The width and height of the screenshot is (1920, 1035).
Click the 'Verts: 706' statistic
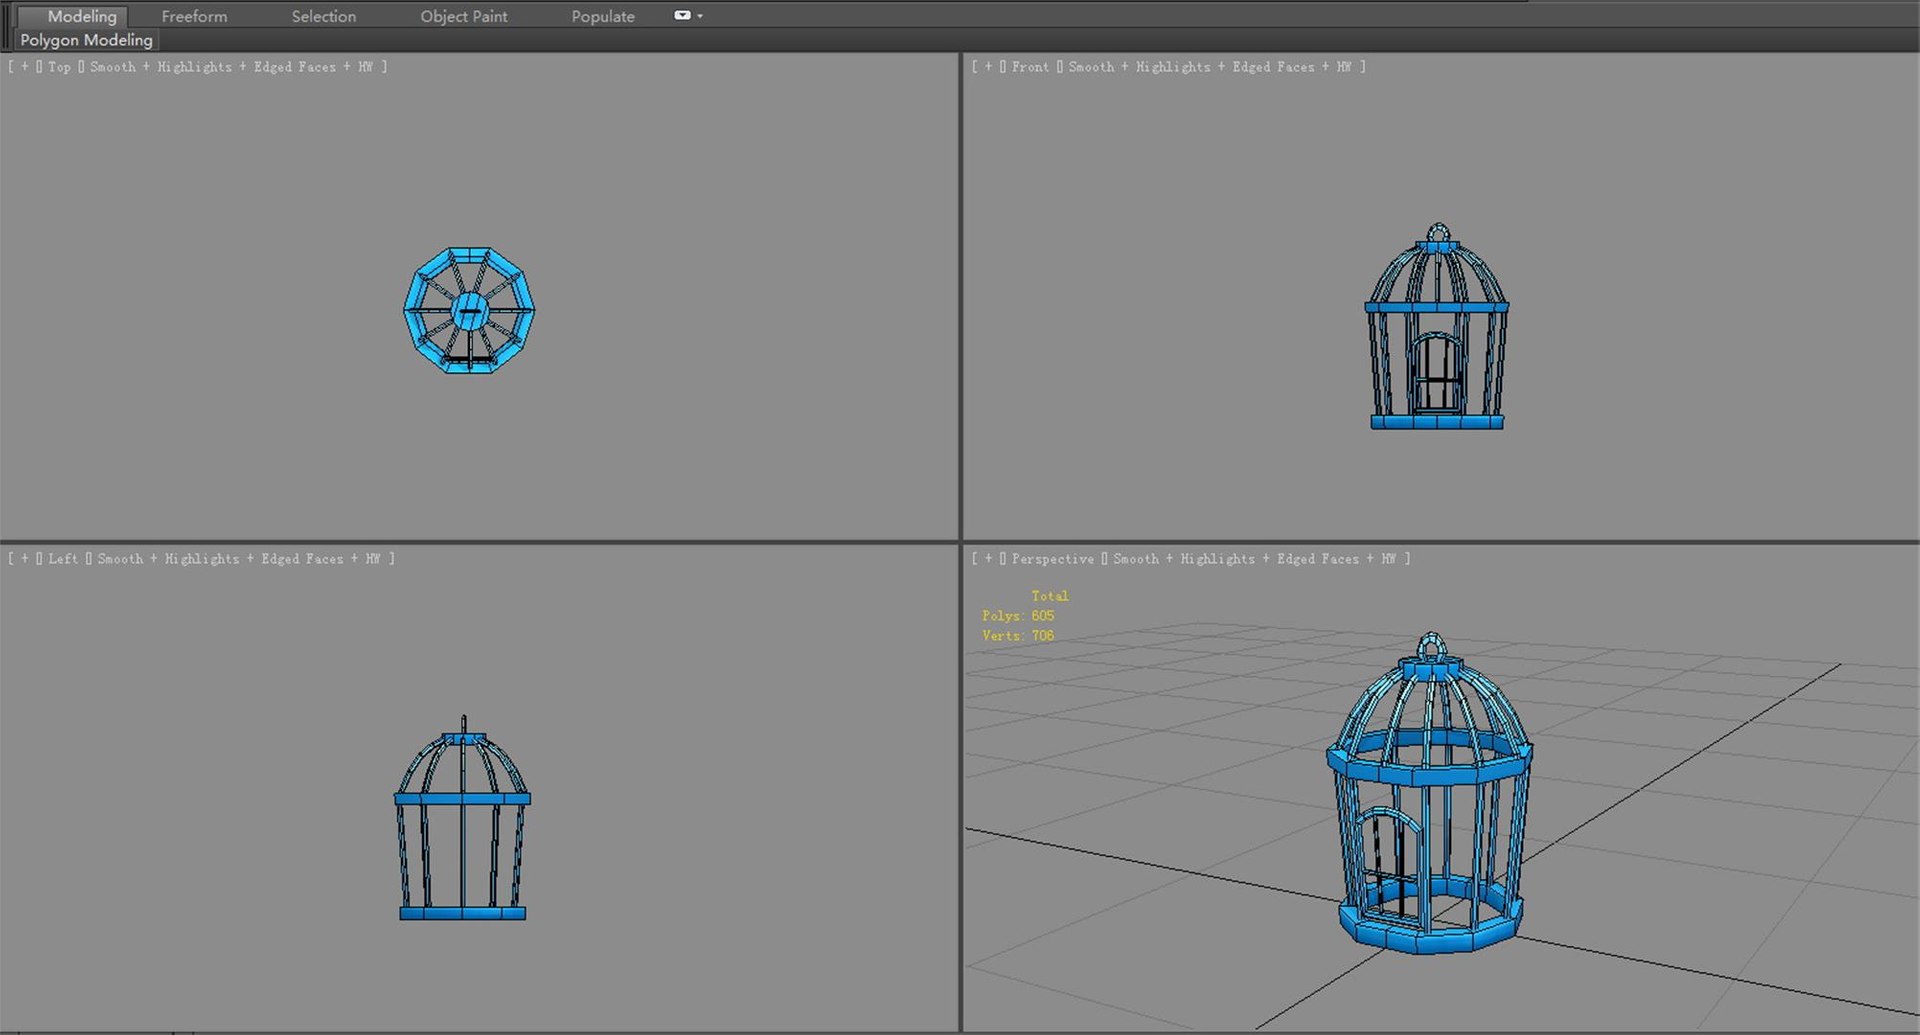click(x=1018, y=636)
